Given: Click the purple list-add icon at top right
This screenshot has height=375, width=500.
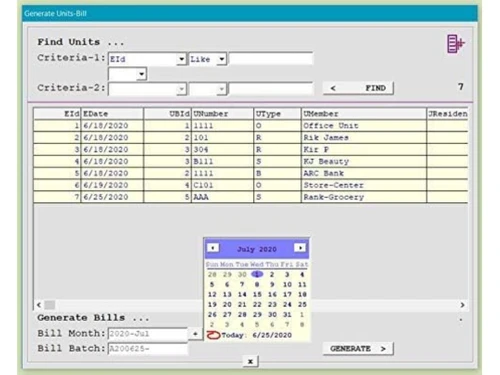Looking at the screenshot, I should coord(456,44).
